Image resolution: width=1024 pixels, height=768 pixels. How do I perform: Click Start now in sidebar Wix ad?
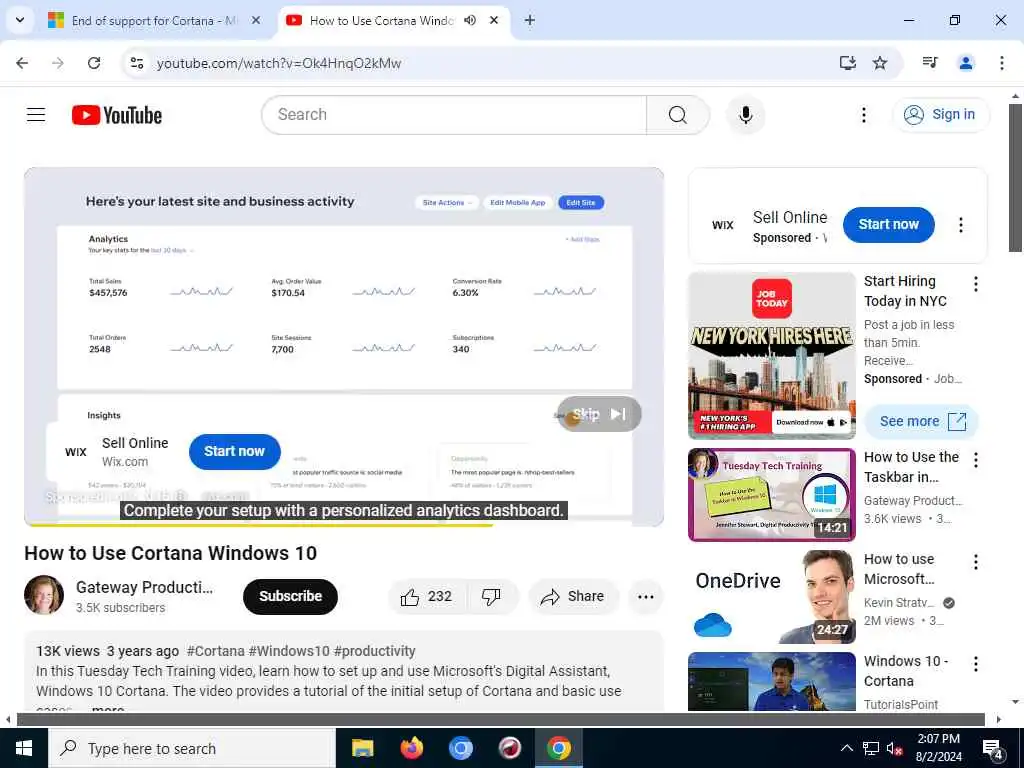[x=888, y=225]
